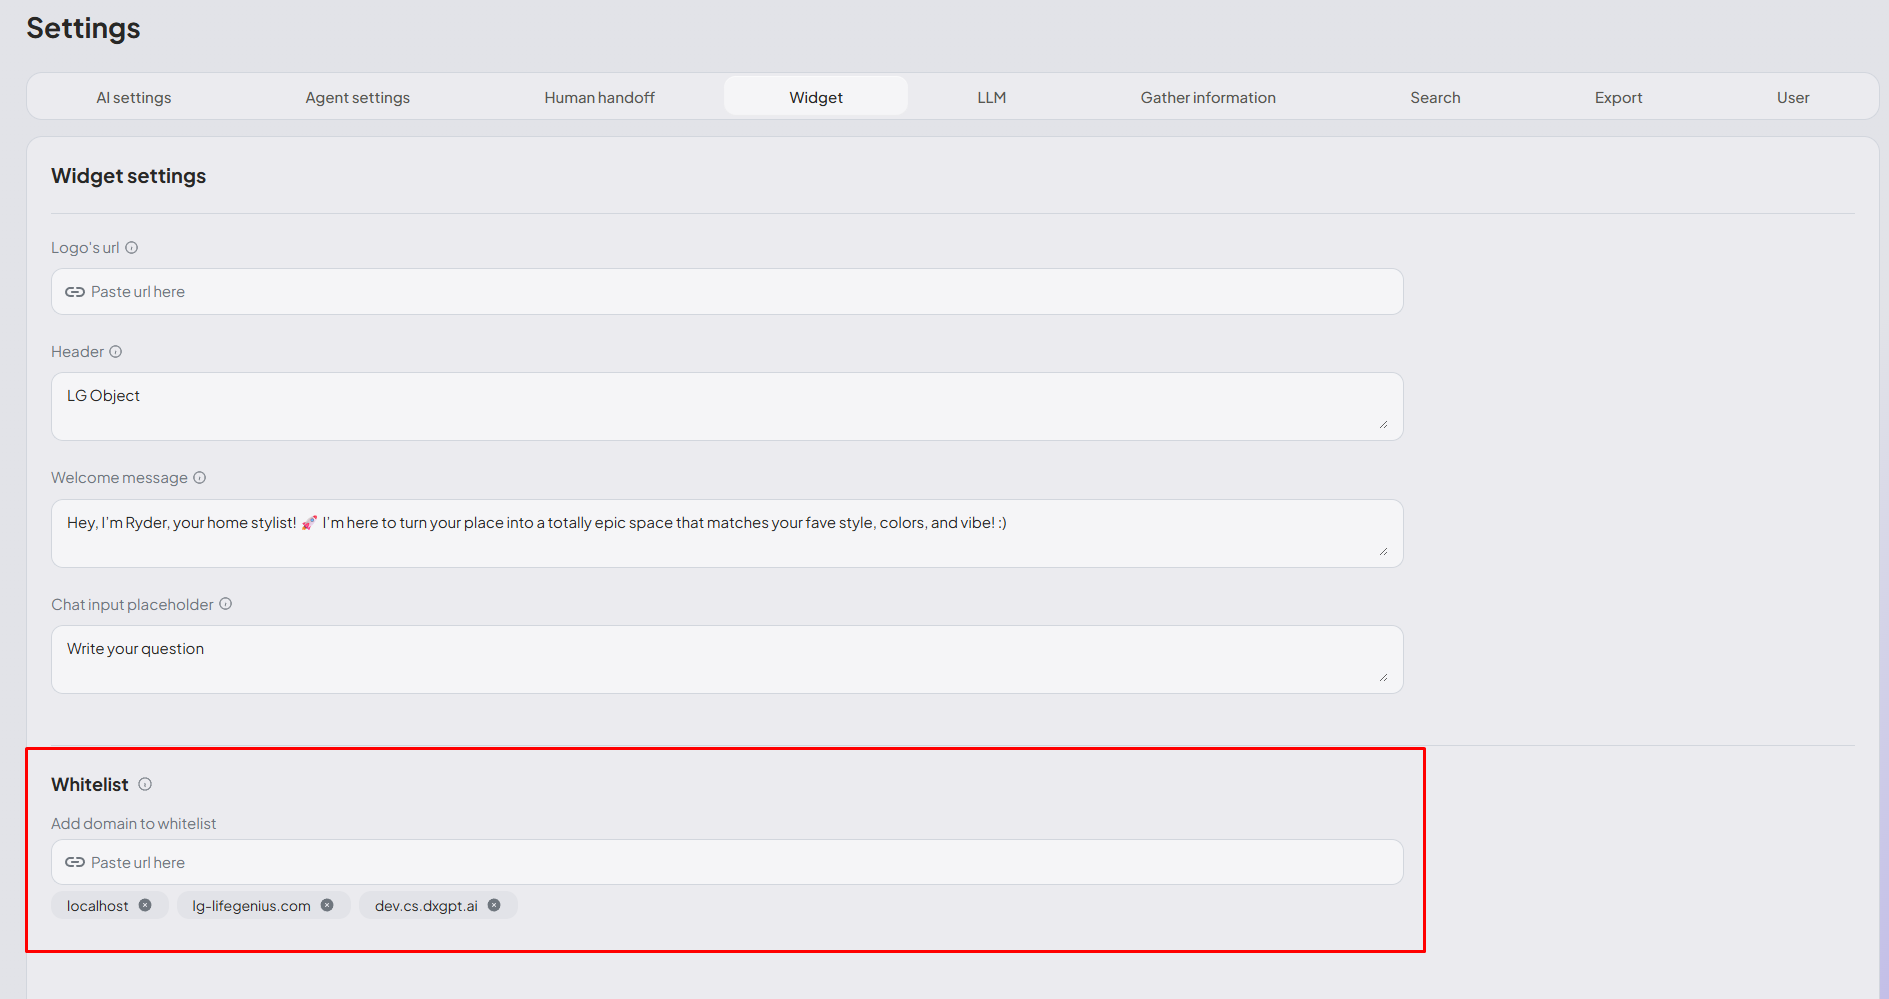Open the Human handoff tab
The image size is (1889, 999).
pyautogui.click(x=599, y=97)
